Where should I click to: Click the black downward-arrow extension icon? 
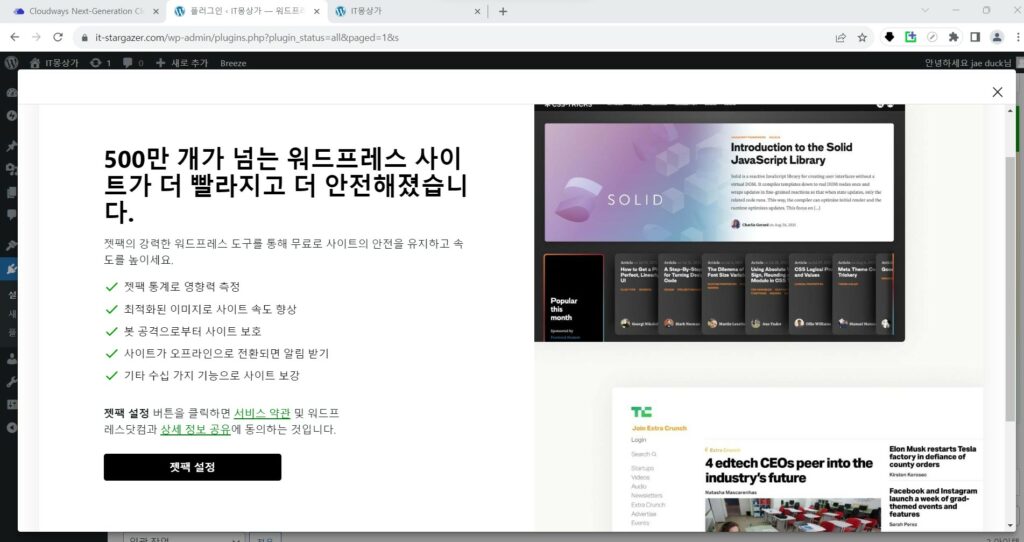coord(889,37)
